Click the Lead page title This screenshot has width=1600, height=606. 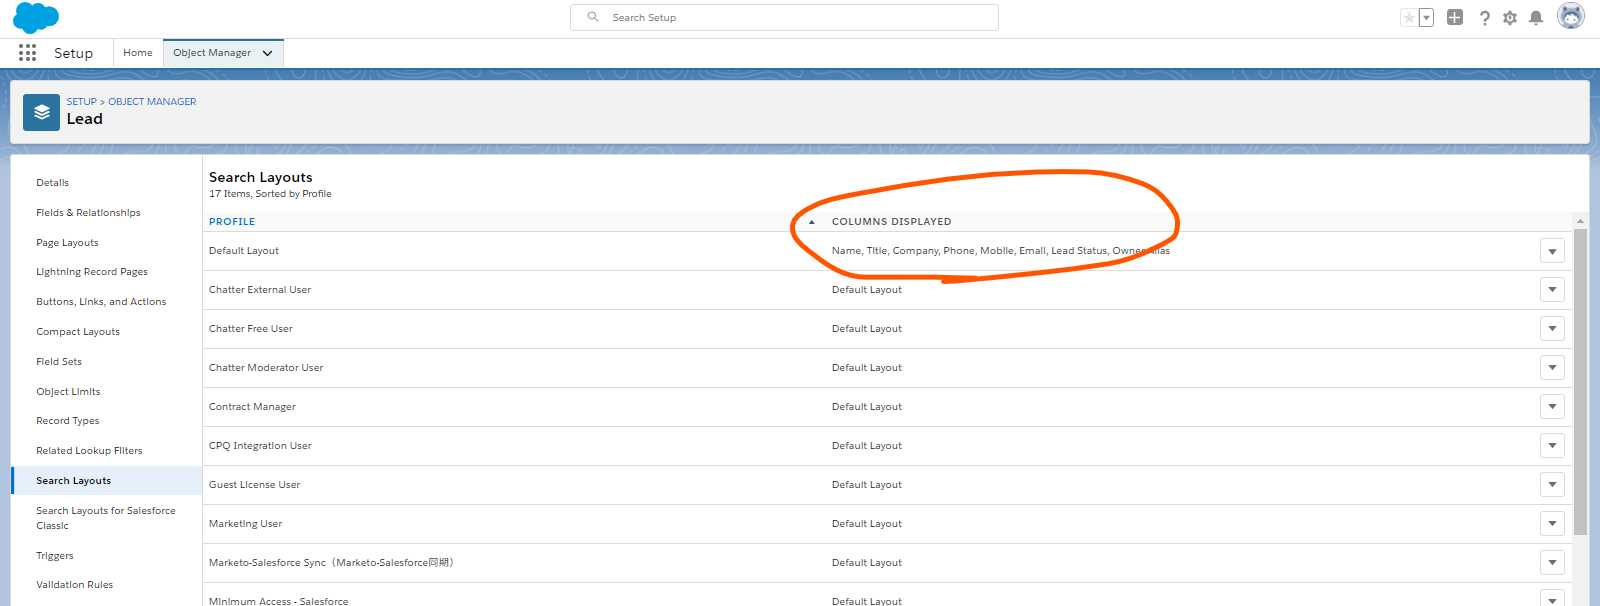(85, 119)
